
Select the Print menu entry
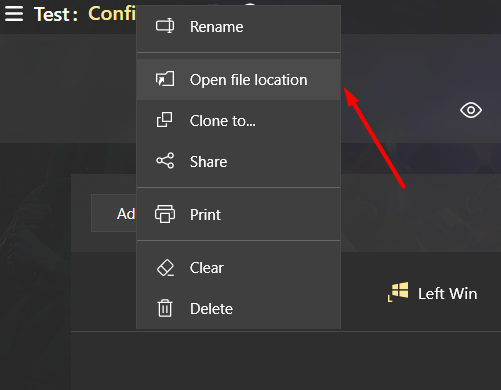click(239, 214)
